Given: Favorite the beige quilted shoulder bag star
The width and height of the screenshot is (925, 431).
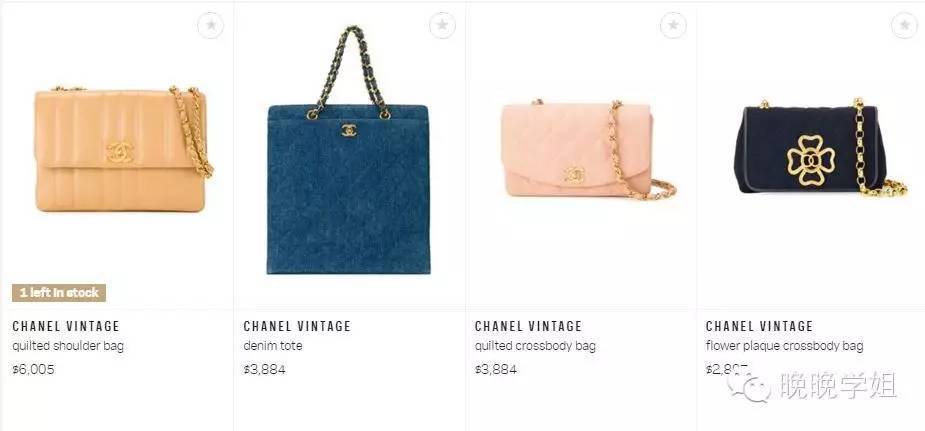Looking at the screenshot, I should pyautogui.click(x=211, y=25).
